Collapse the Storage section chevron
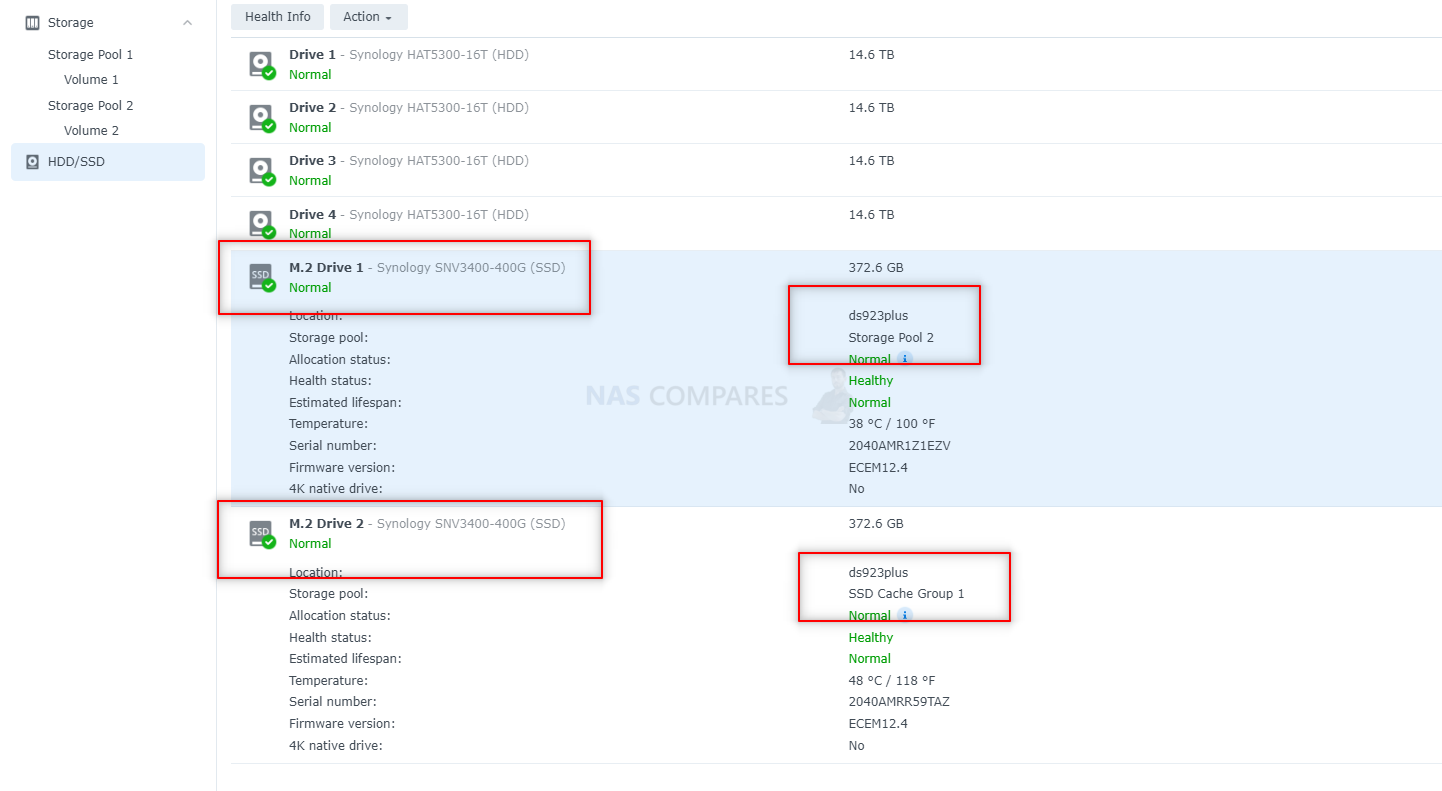This screenshot has height=791, width=1442. (x=187, y=22)
